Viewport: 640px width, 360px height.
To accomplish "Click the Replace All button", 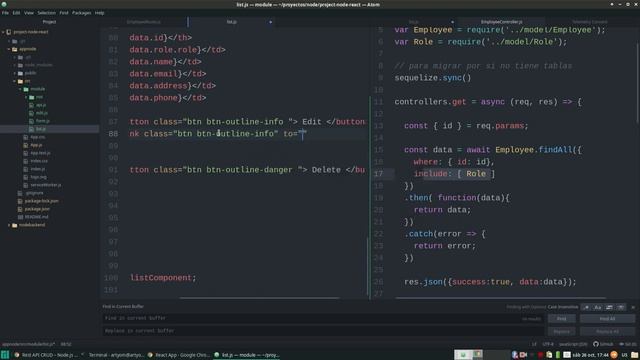I will (x=607, y=331).
